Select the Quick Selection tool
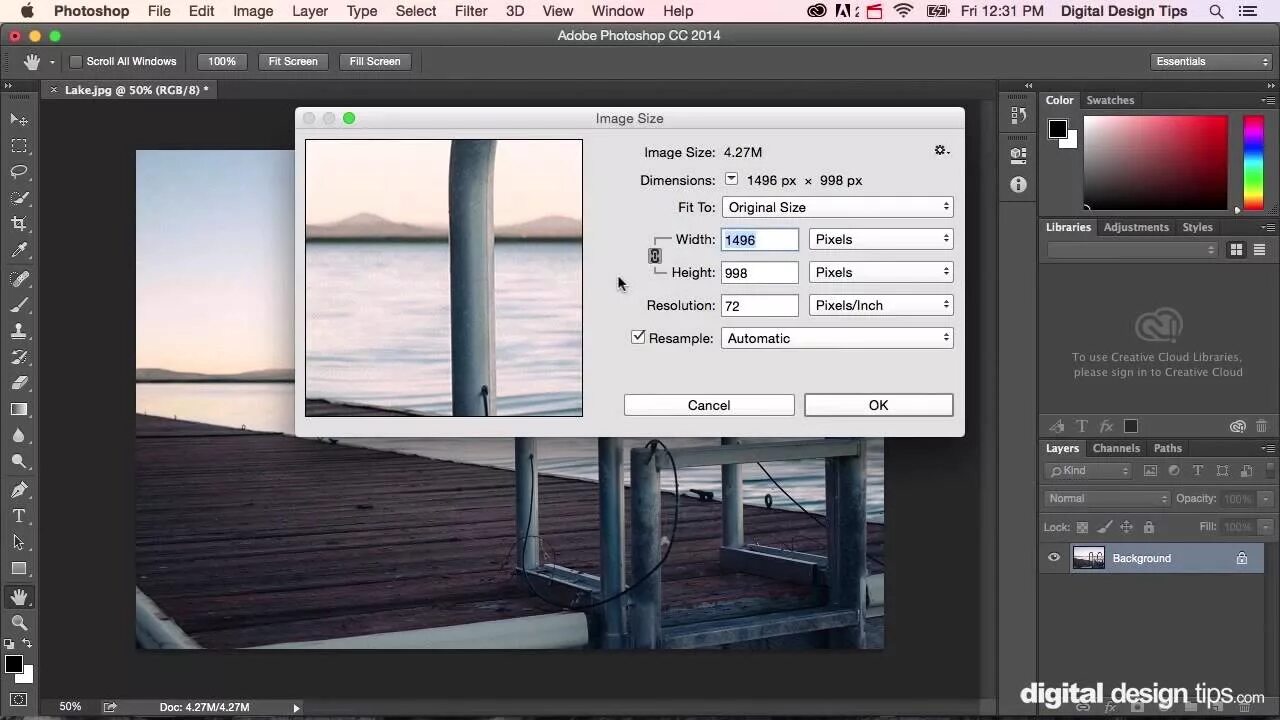This screenshot has height=720, width=1280. 19,198
